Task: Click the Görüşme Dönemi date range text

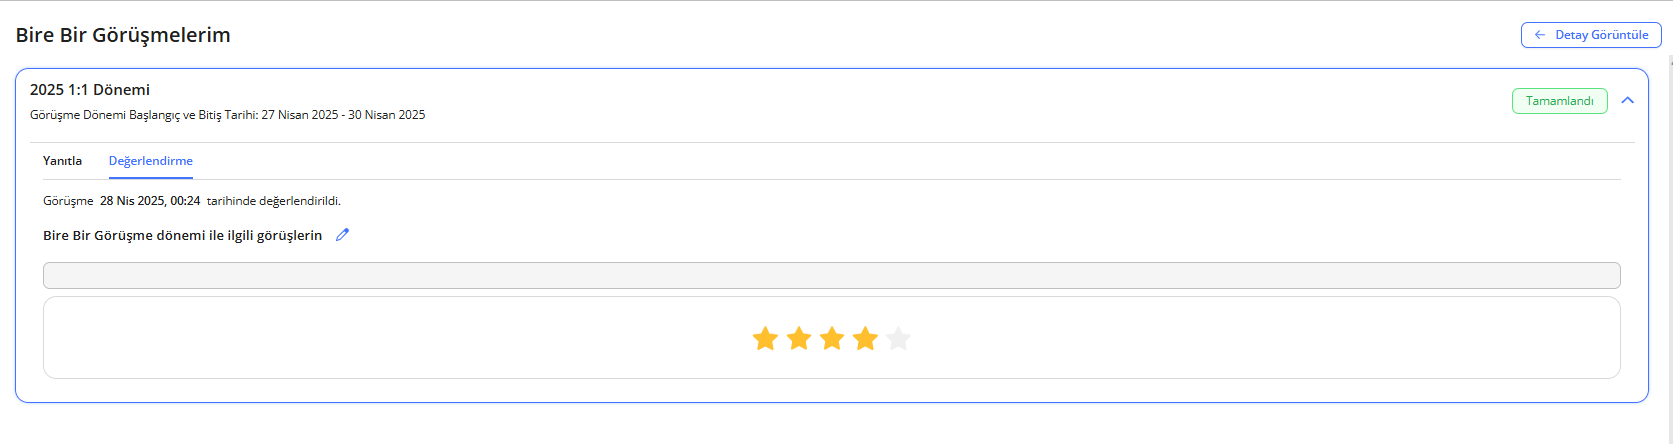Action: coord(227,115)
